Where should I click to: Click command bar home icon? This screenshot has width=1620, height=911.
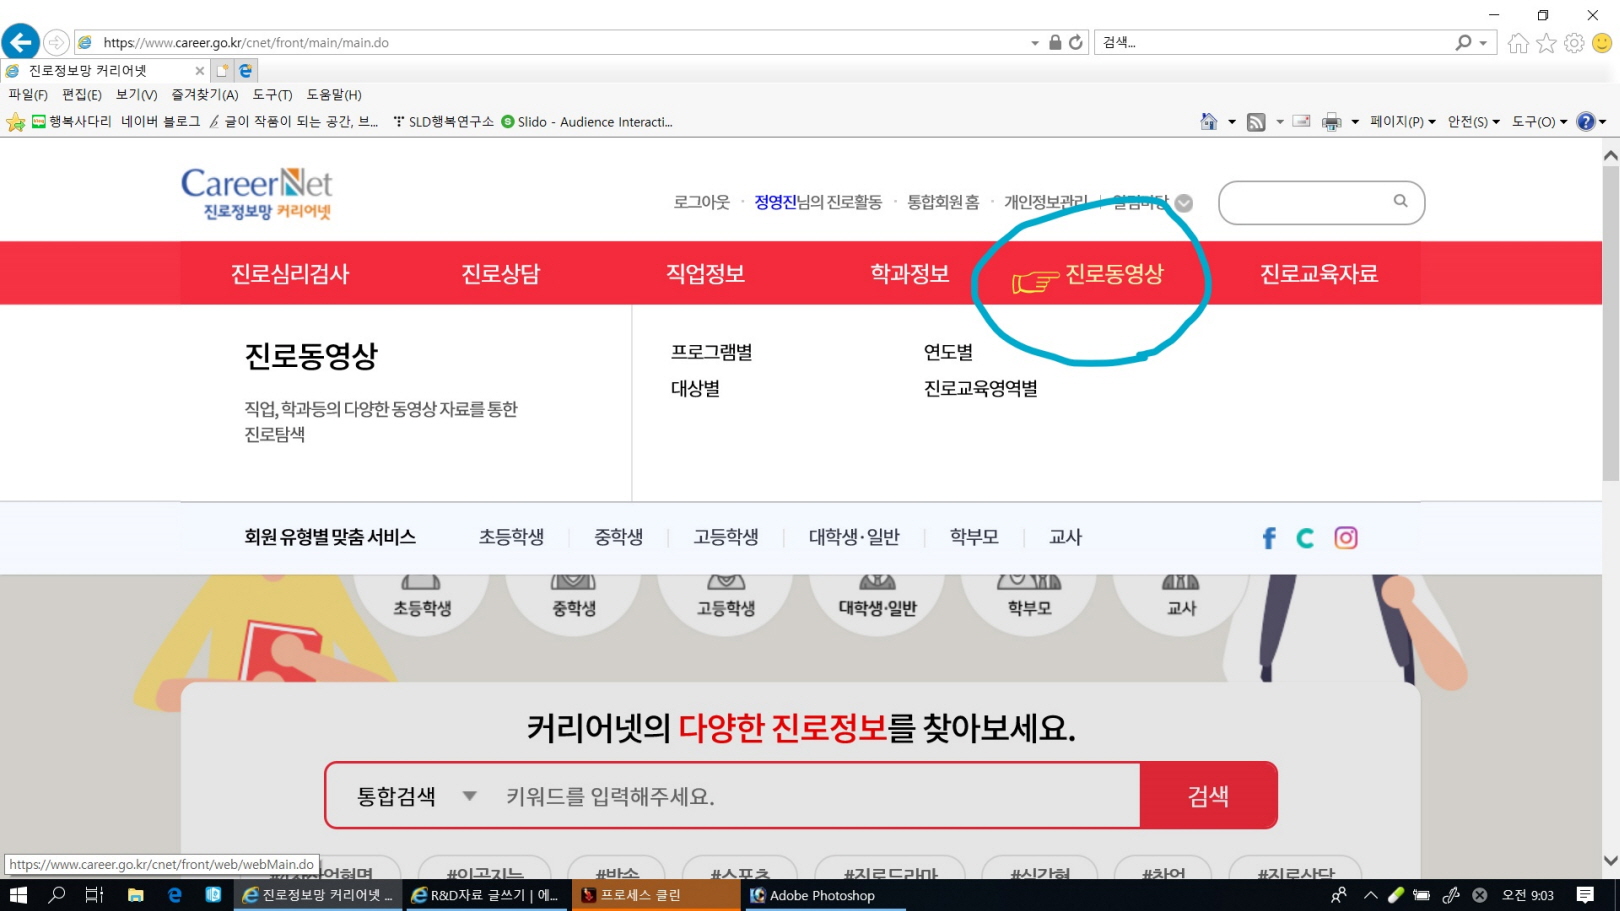pos(1209,122)
